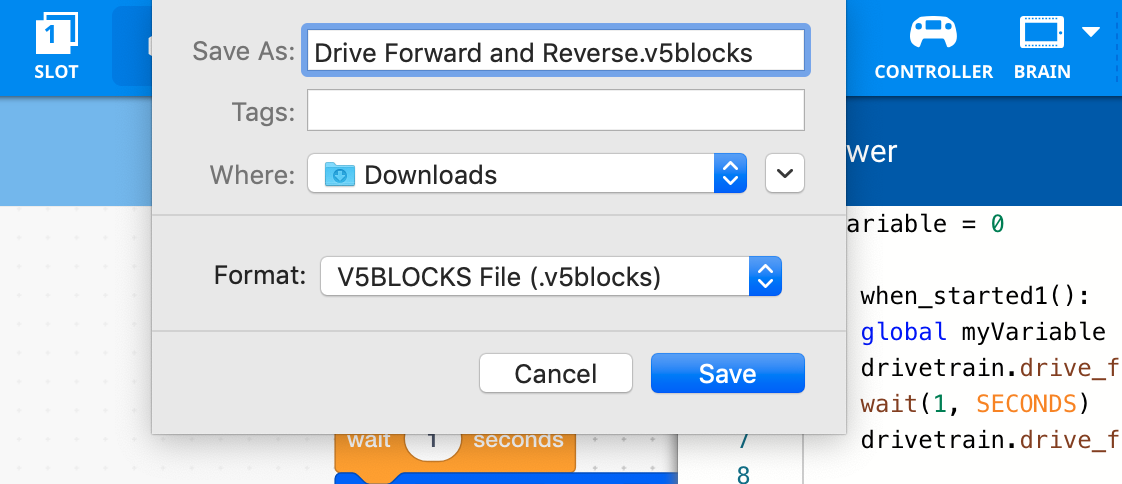1122x484 pixels.
Task: Click the when_started1() code line
Action: [973, 296]
